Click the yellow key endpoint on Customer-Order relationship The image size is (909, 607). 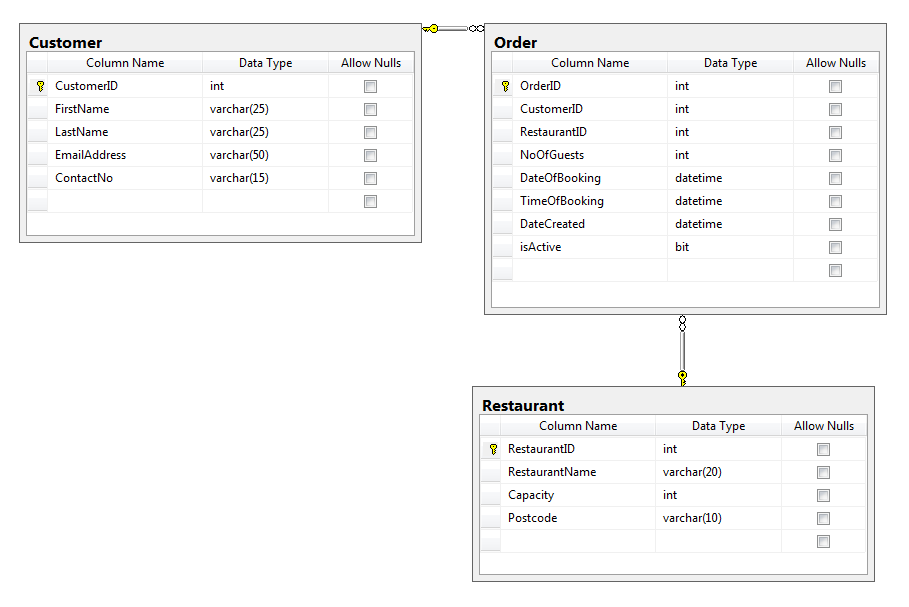click(432, 28)
